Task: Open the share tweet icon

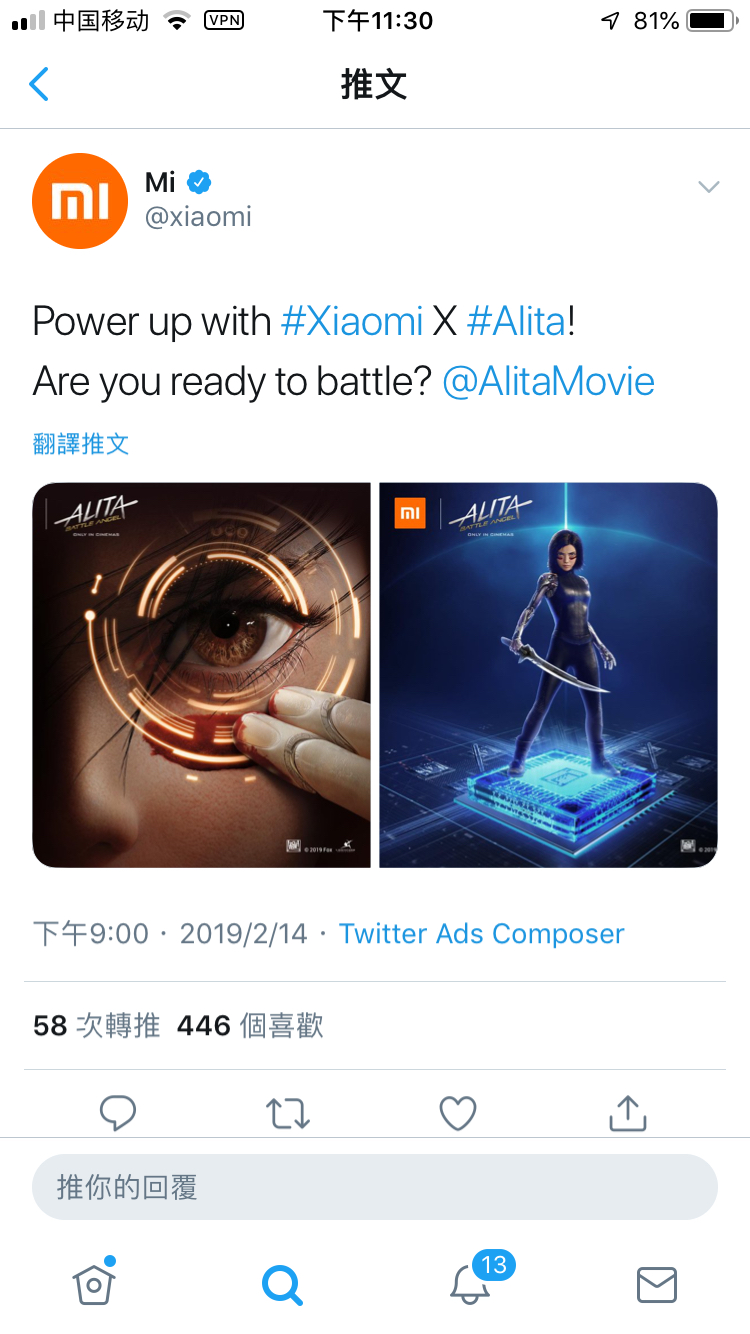Action: click(x=628, y=1111)
